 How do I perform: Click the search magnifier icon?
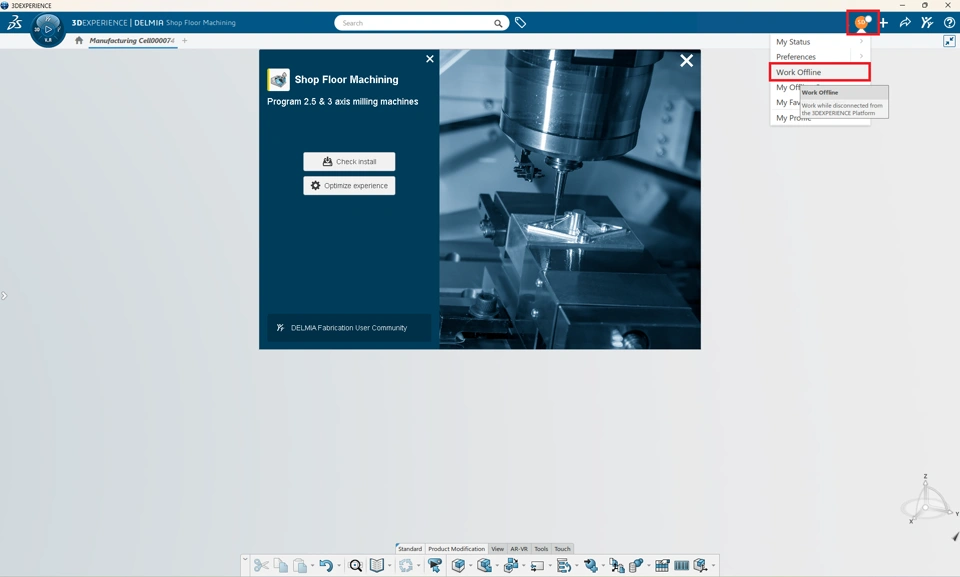coord(498,23)
